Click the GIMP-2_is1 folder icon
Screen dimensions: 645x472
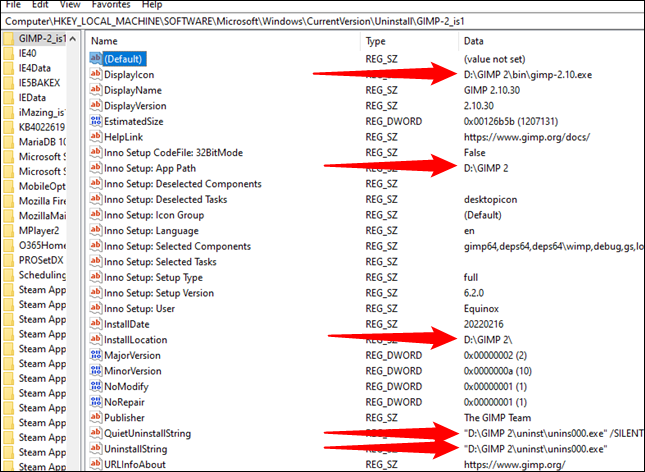point(8,39)
